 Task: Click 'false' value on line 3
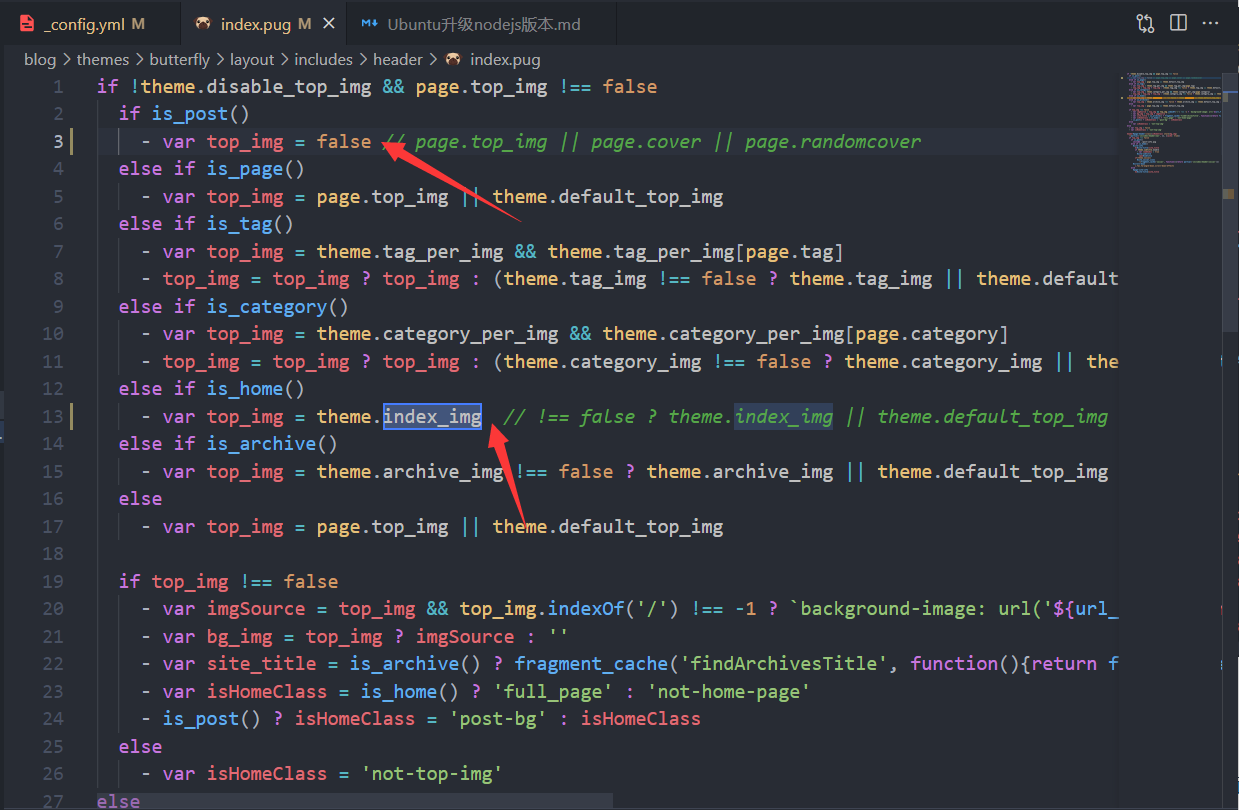click(344, 141)
